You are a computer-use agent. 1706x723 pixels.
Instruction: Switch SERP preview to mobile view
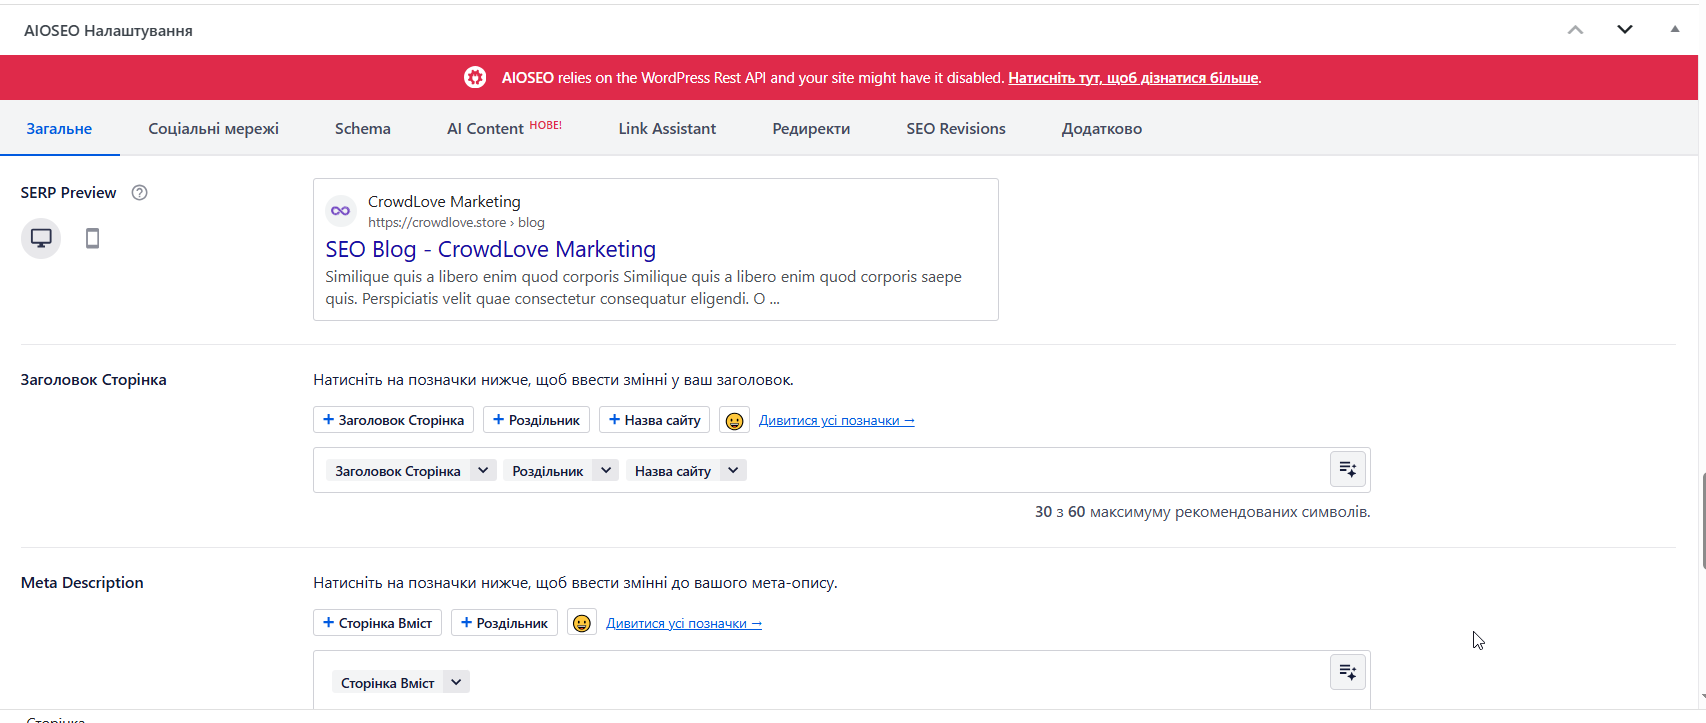click(x=92, y=238)
